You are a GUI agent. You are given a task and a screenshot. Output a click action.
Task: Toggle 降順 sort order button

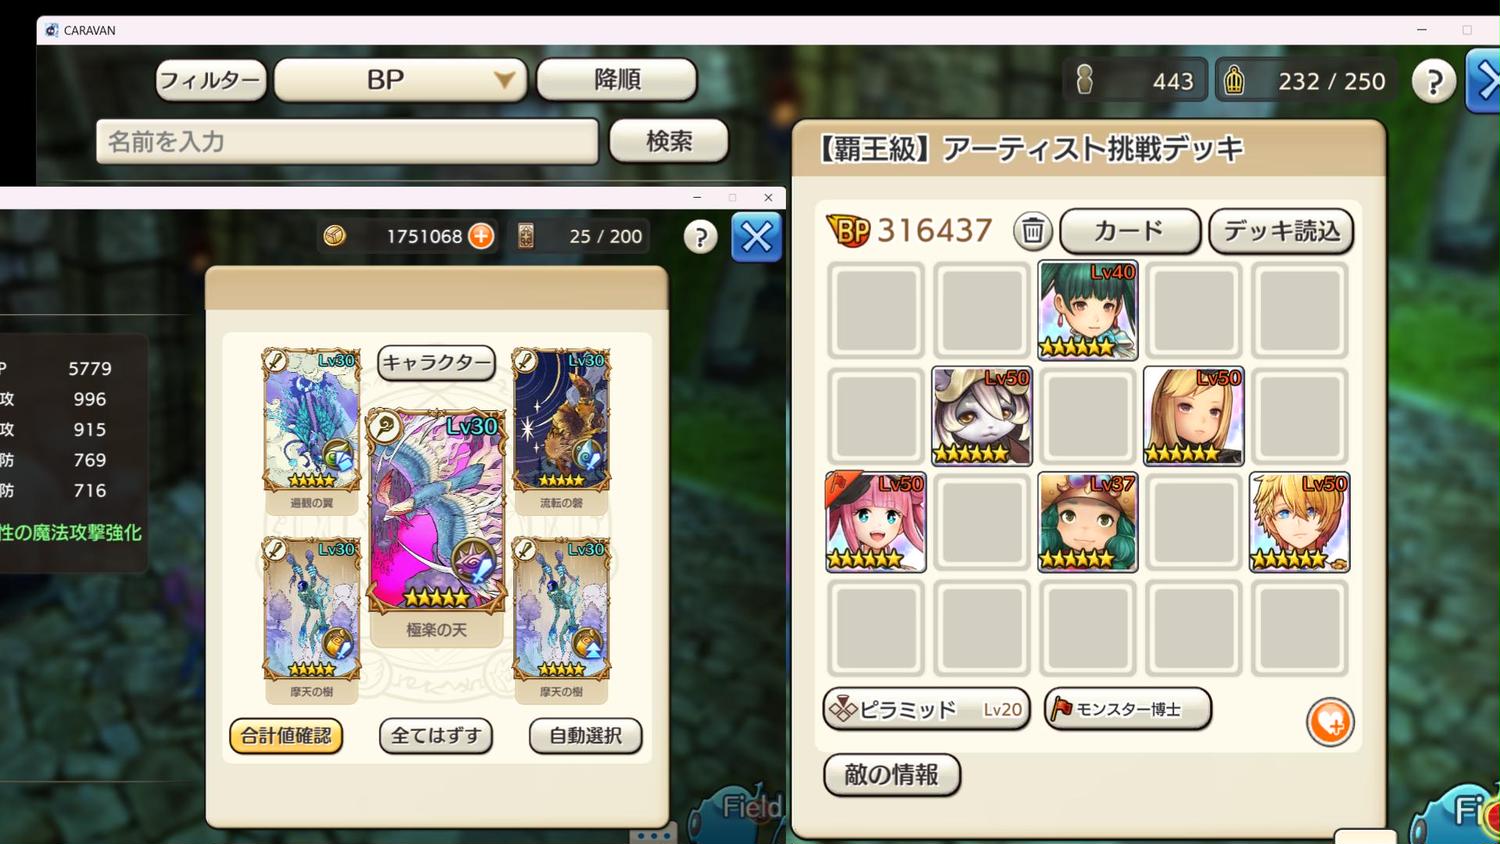pyautogui.click(x=617, y=80)
